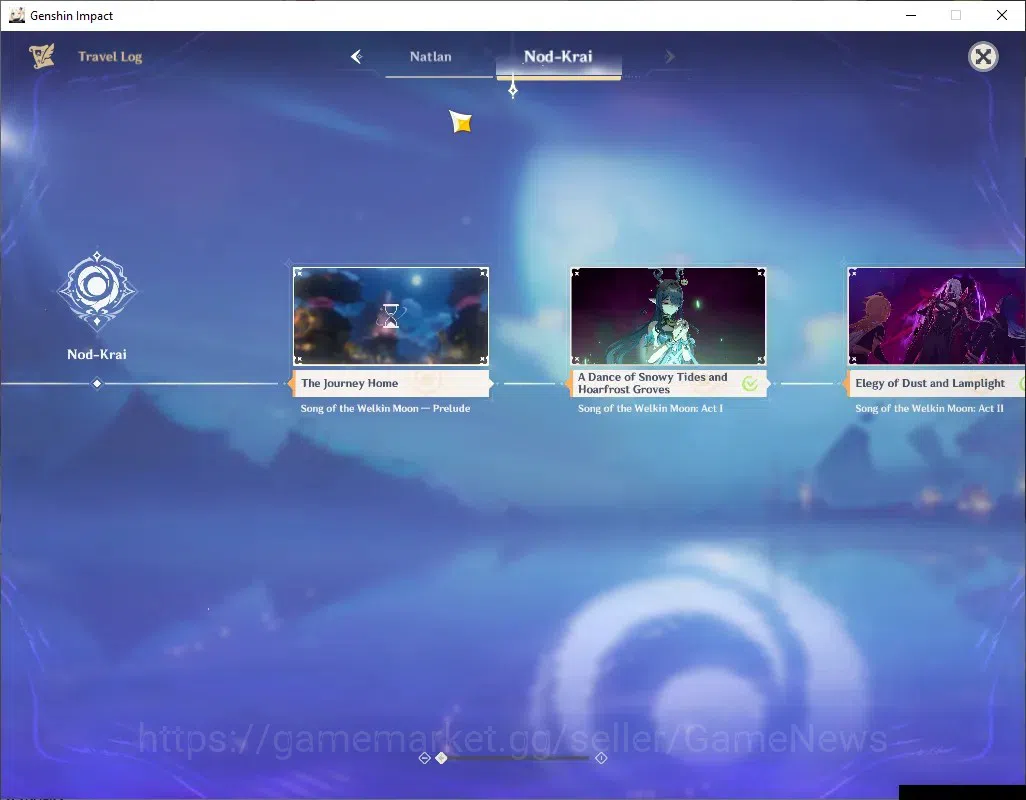Close the Travel Log with the X button
This screenshot has height=800, width=1026.
tap(983, 57)
